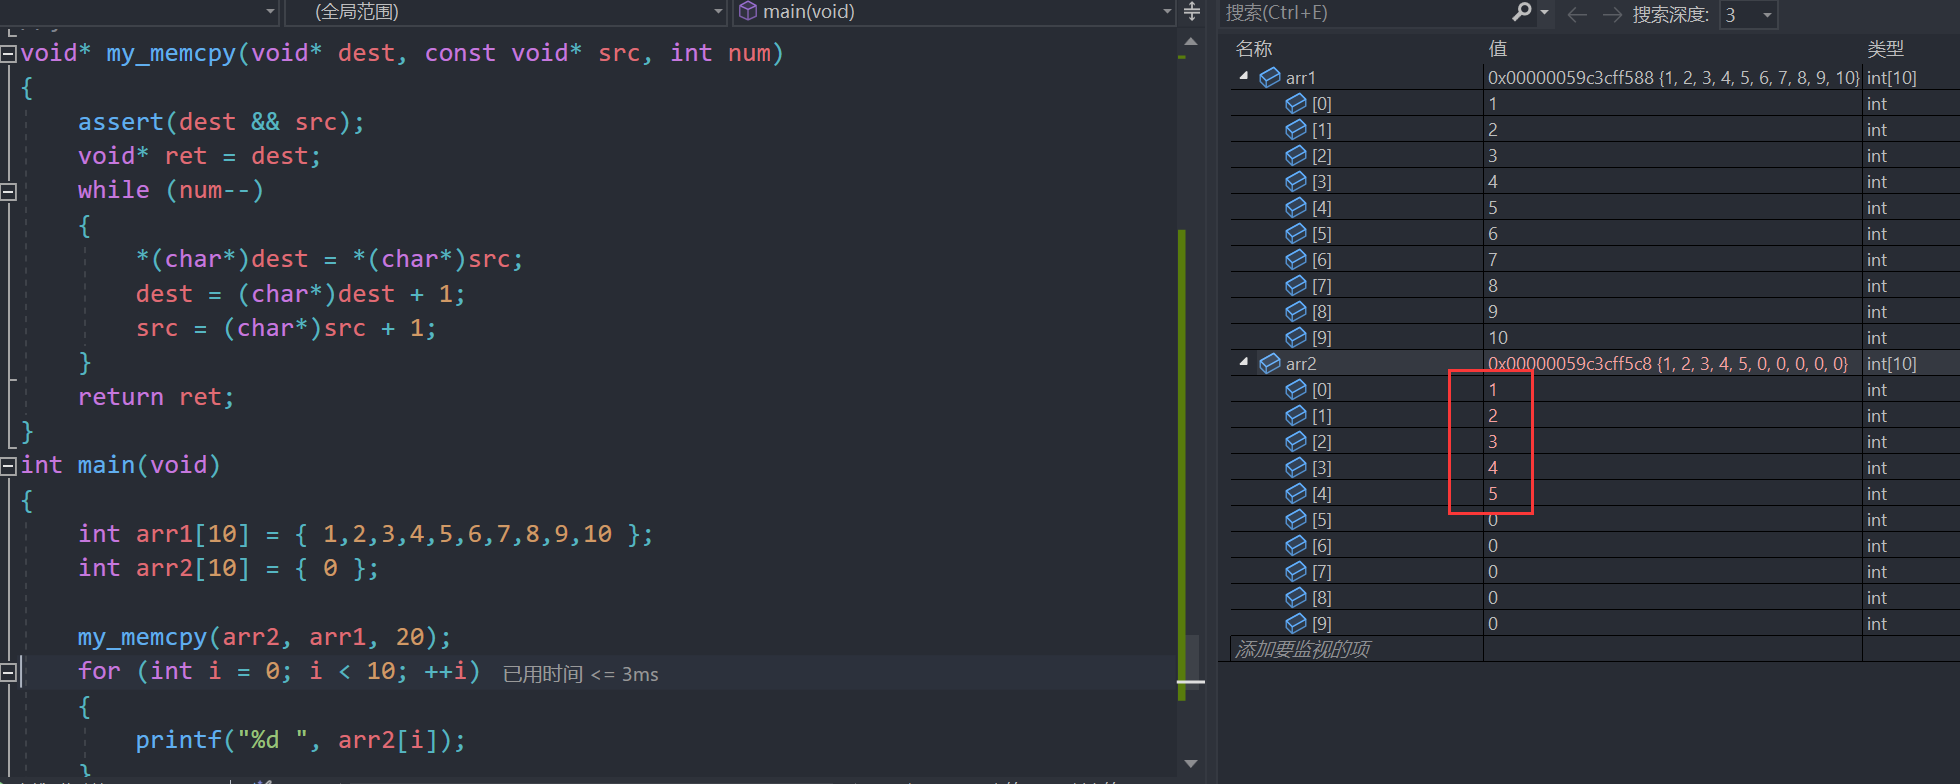Click cube icon of arr1 [2] row
Viewport: 1960px width, 784px height.
pos(1296,155)
